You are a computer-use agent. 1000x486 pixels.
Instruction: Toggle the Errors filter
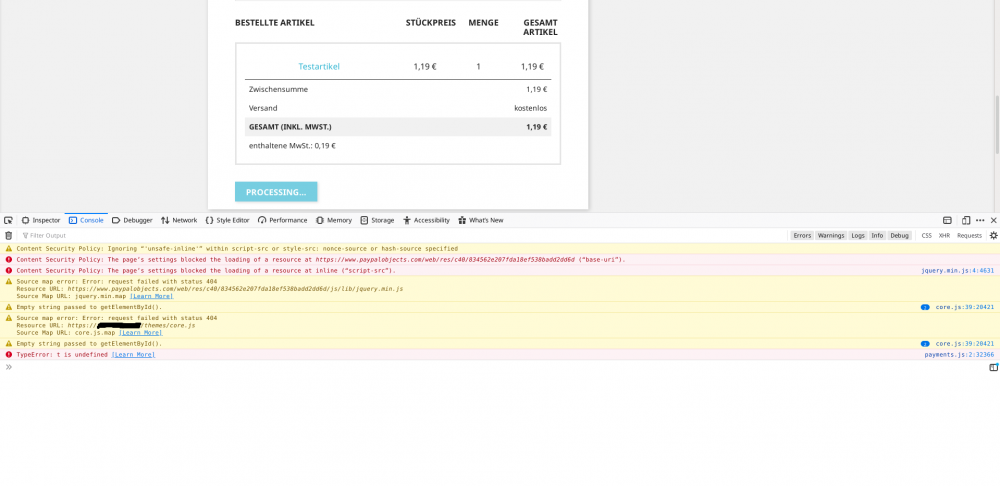[802, 235]
